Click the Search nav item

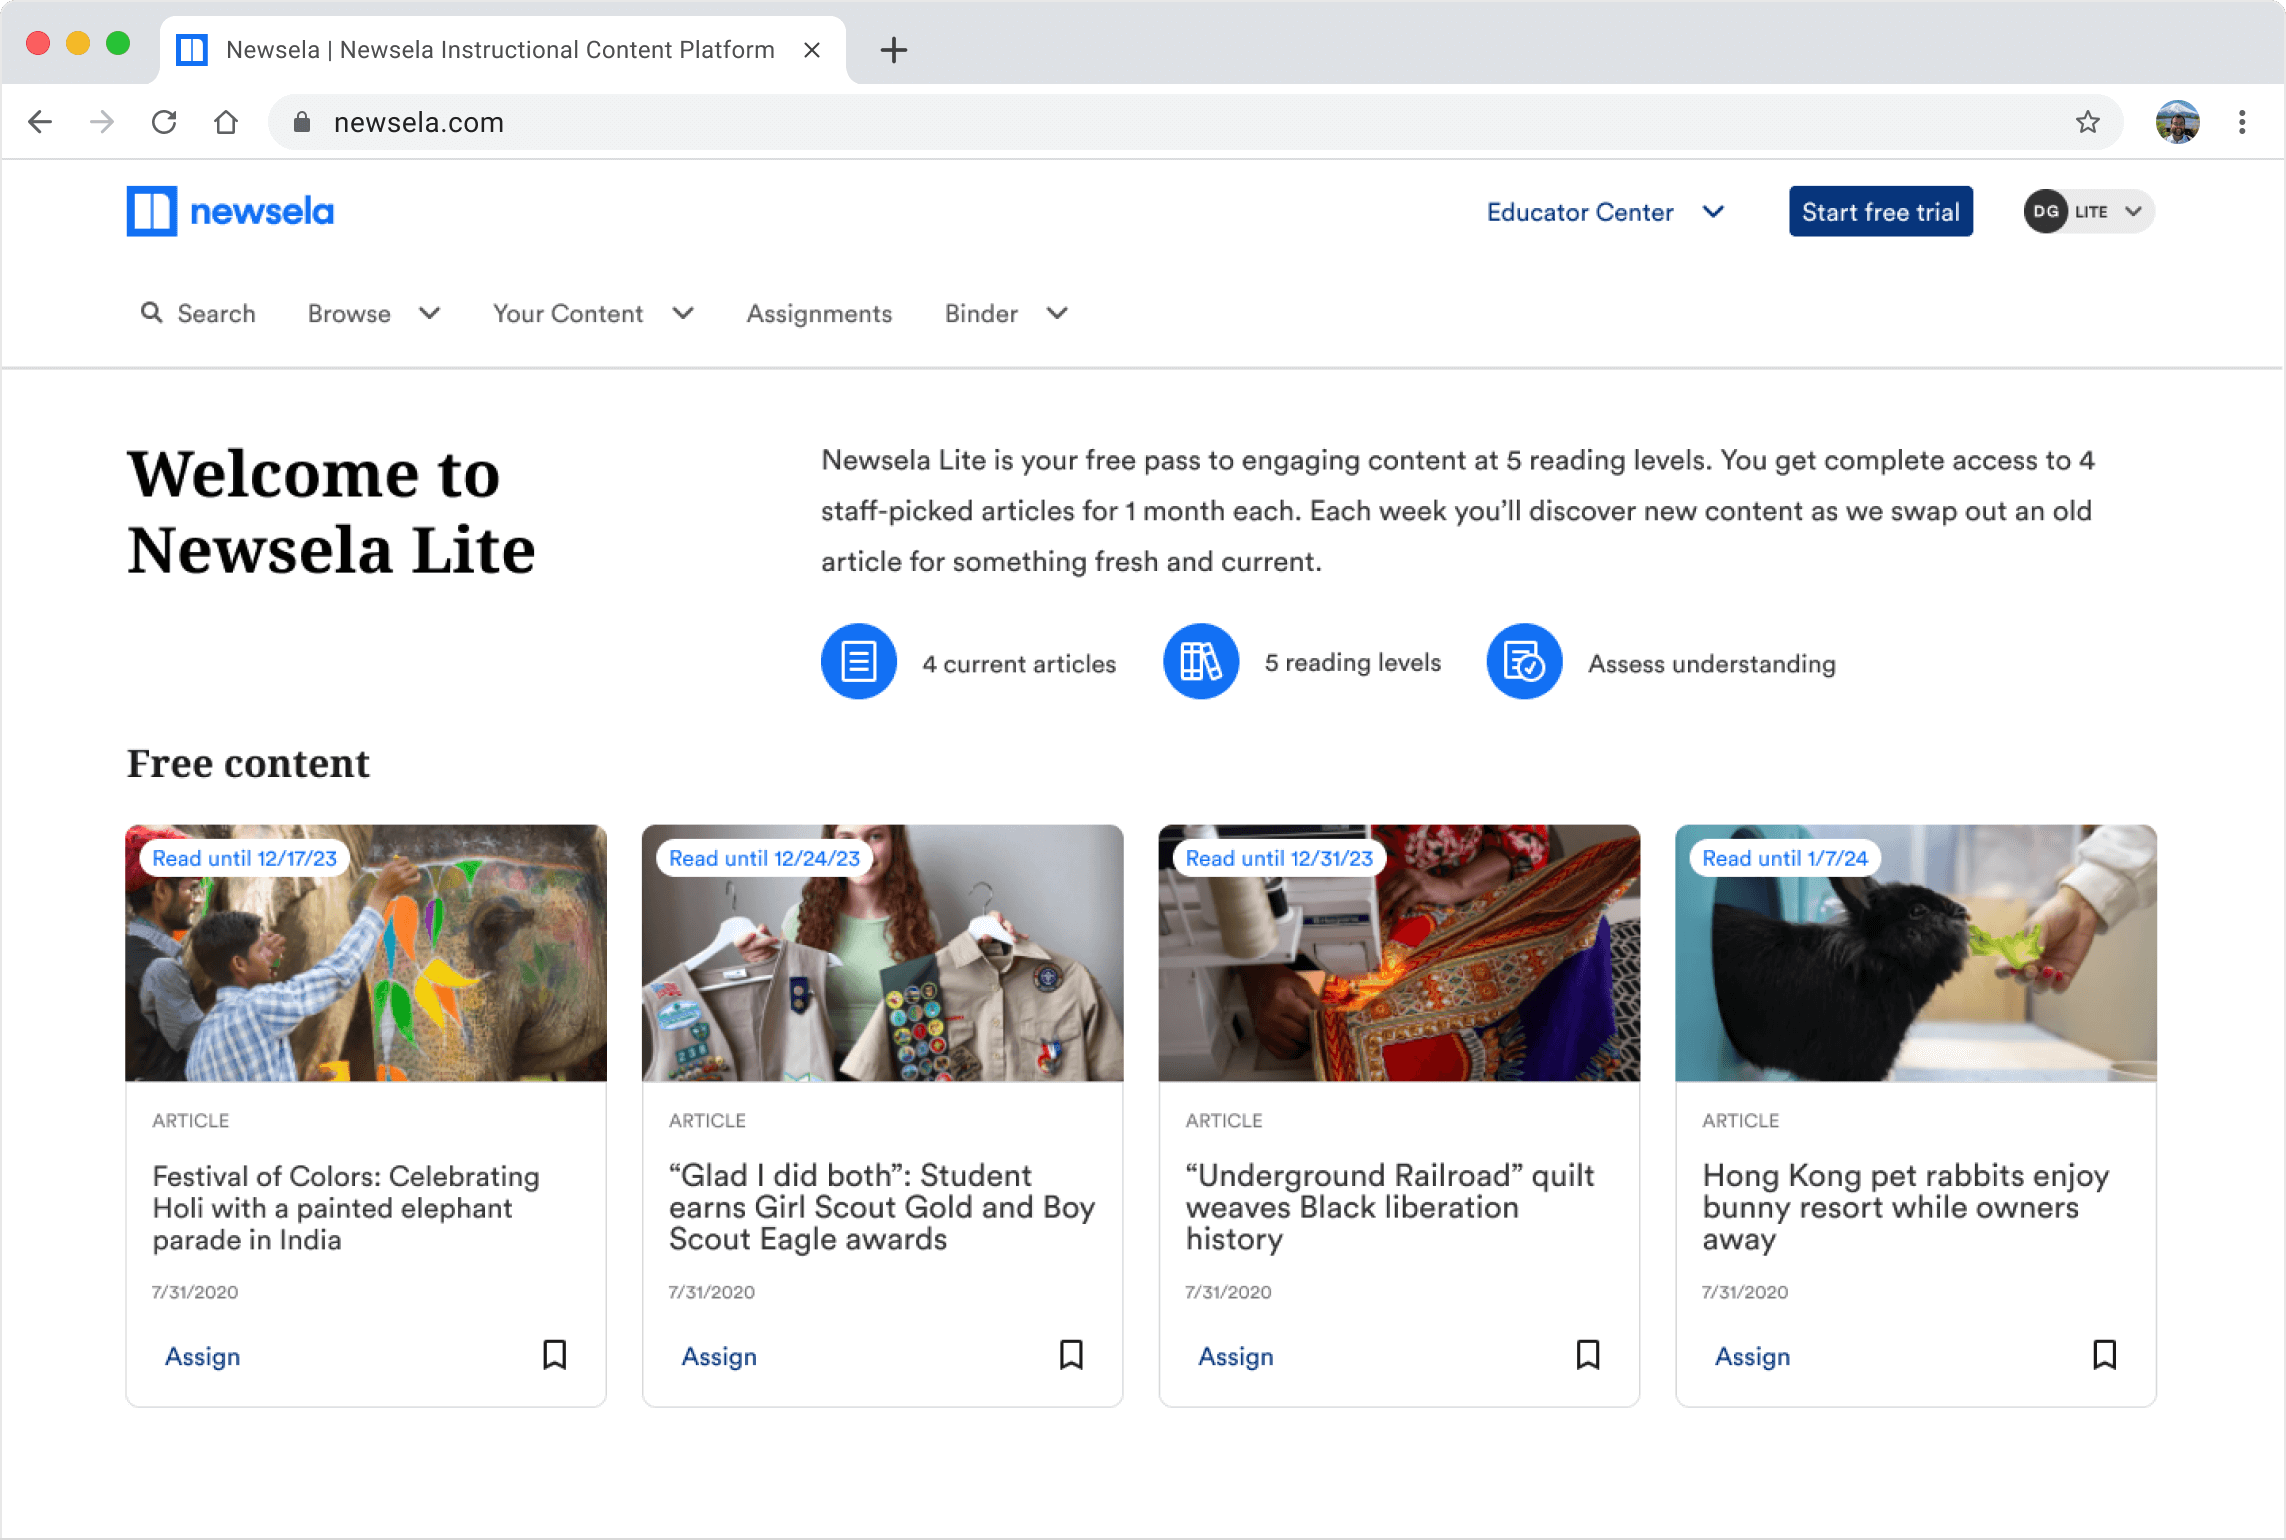coord(198,313)
